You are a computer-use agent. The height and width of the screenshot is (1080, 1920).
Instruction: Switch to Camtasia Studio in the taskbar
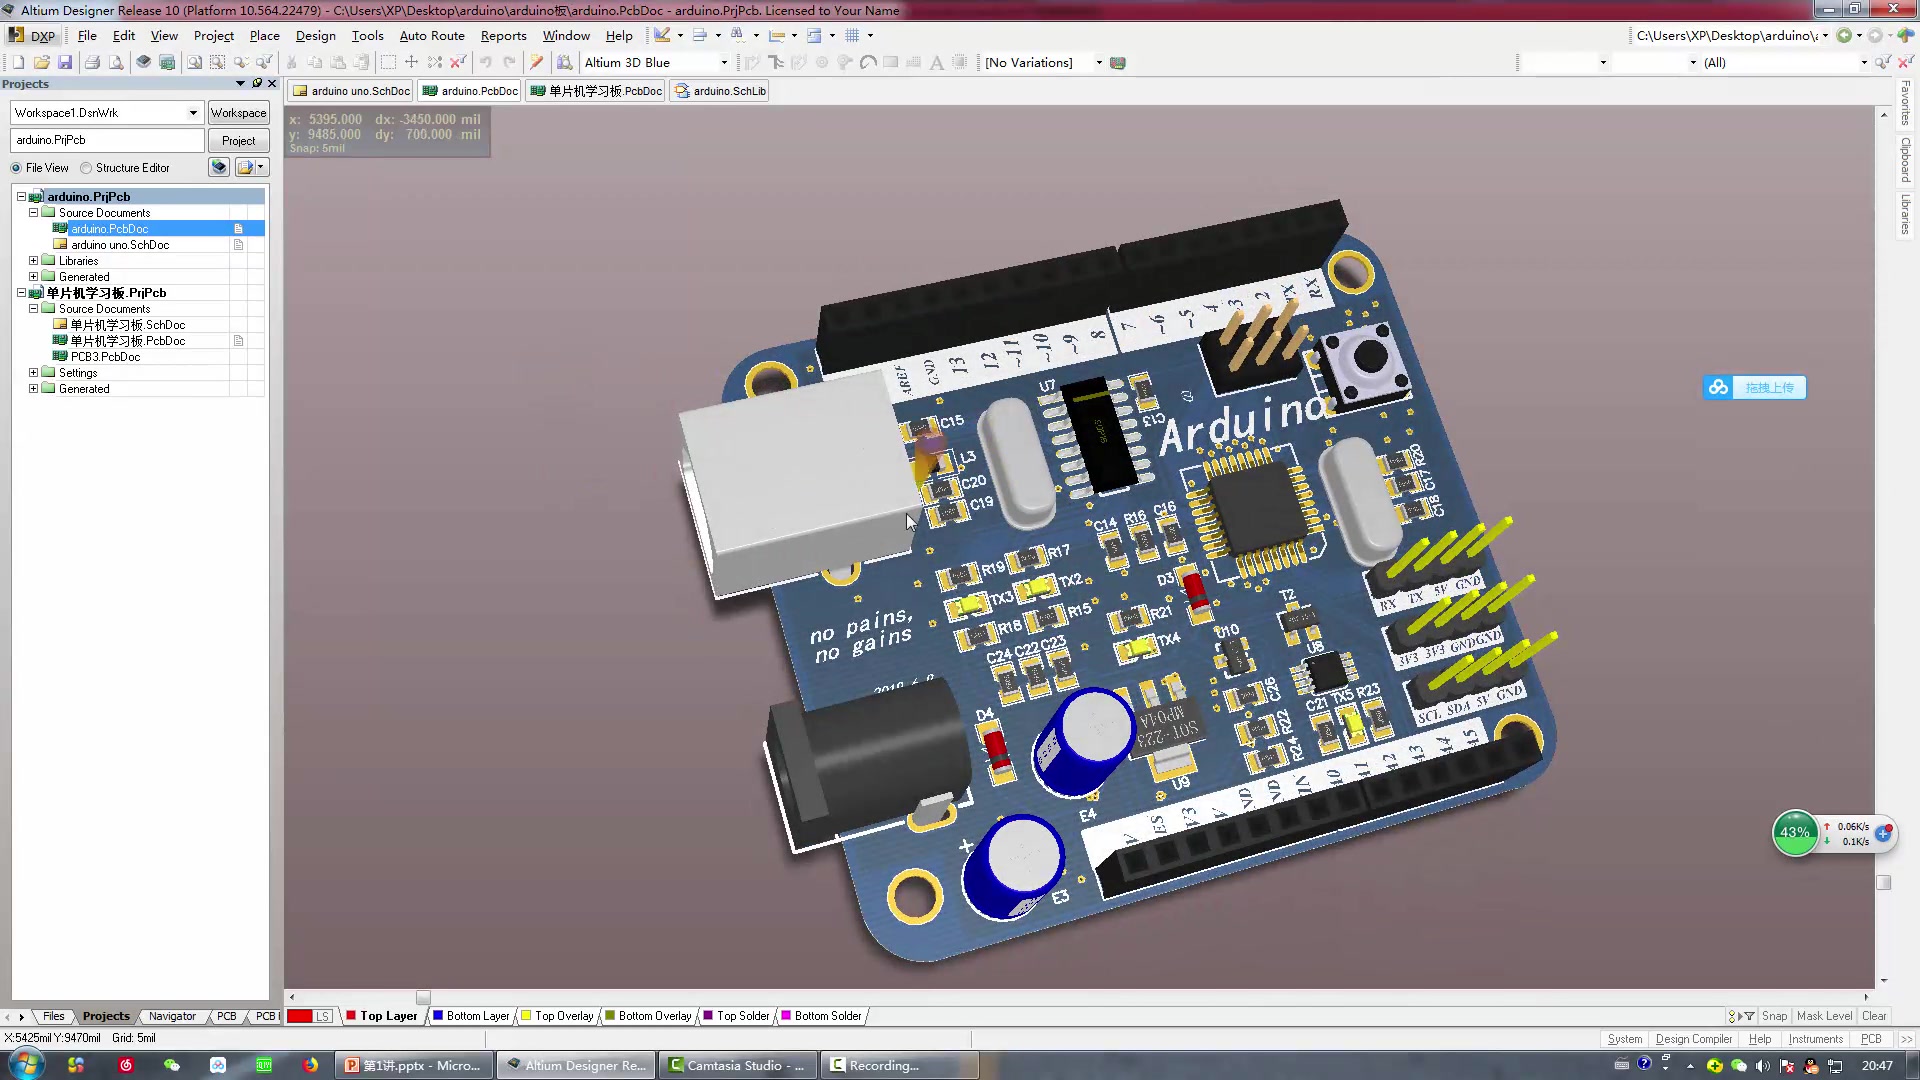coord(736,1066)
